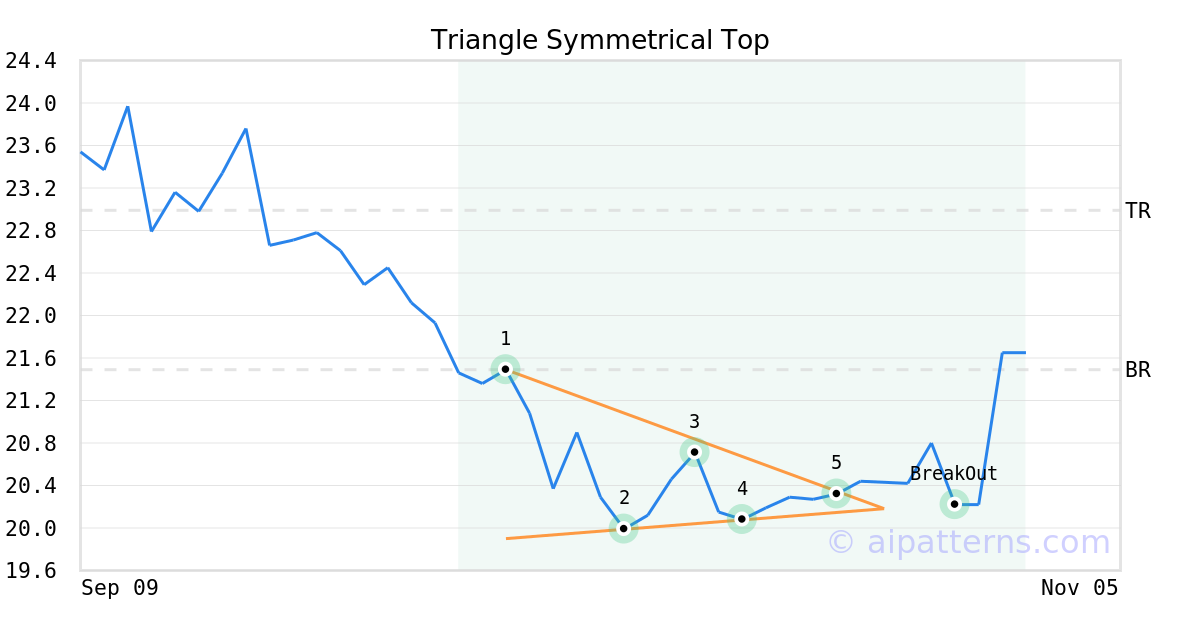Image resolution: width=1200 pixels, height=630 pixels.
Task: Click the BR label on right edge
Action: 1138,370
